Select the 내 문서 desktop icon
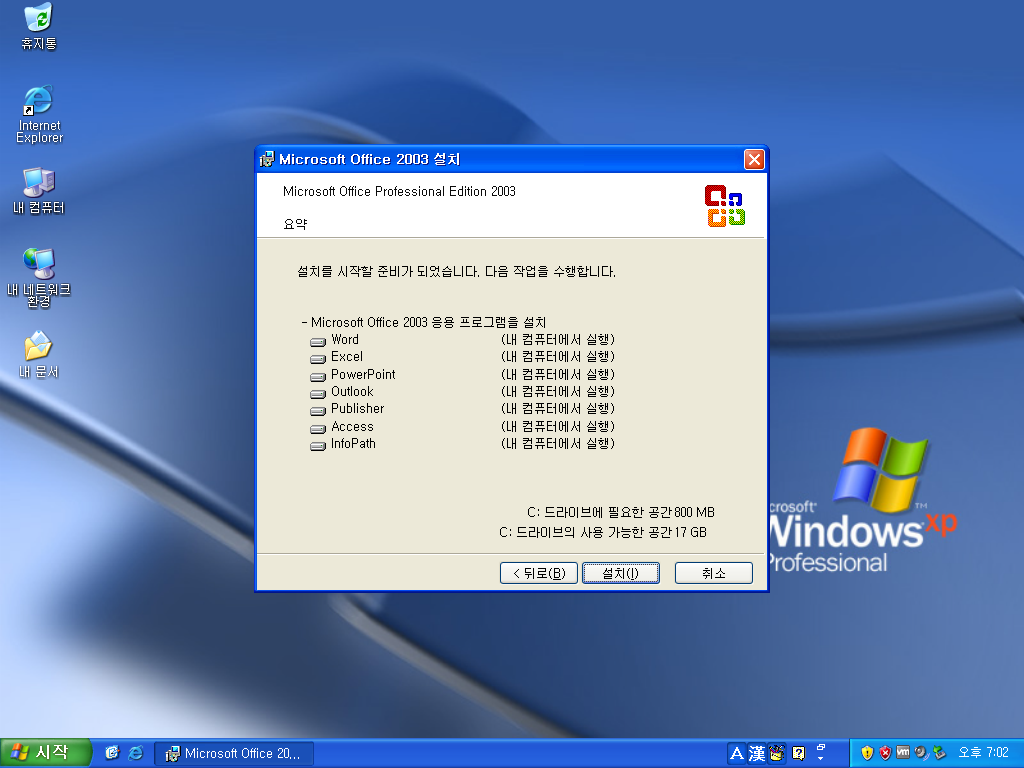 pos(39,355)
